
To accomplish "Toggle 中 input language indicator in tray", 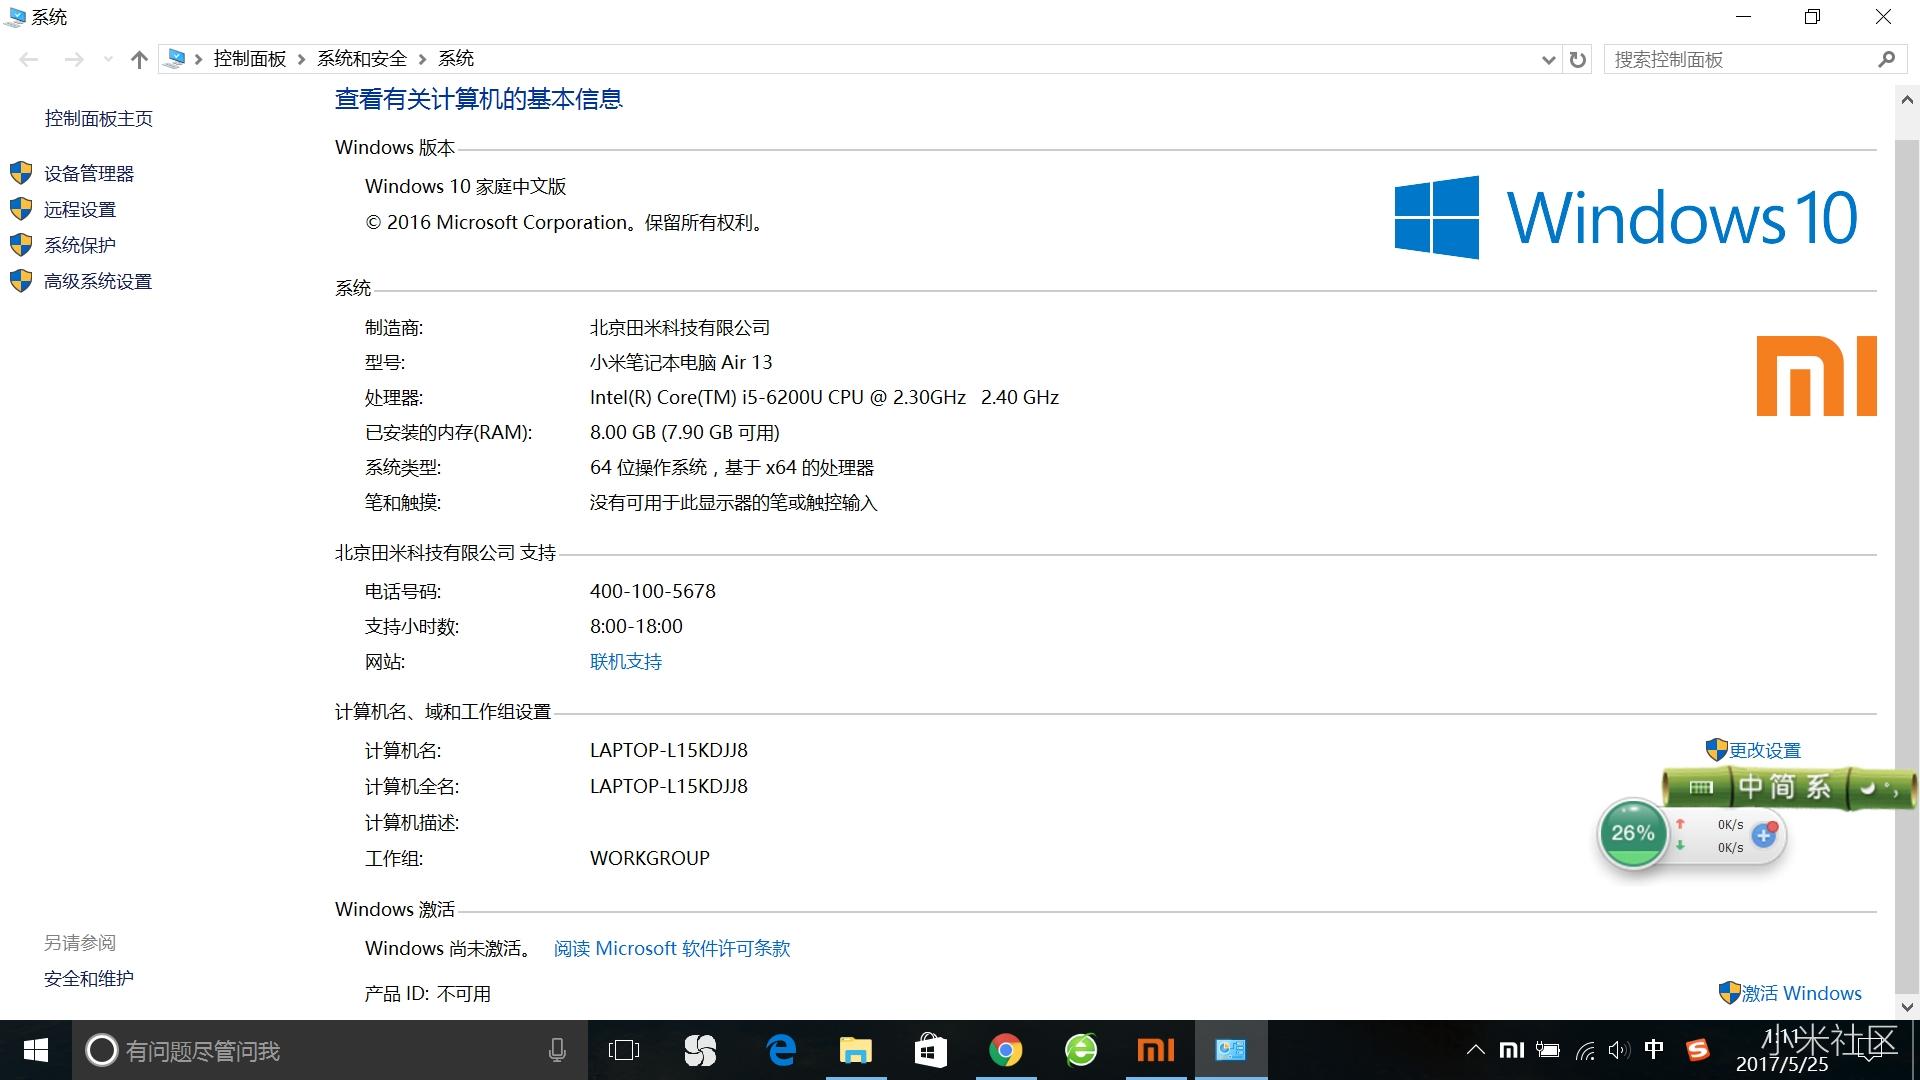I will [1654, 1050].
